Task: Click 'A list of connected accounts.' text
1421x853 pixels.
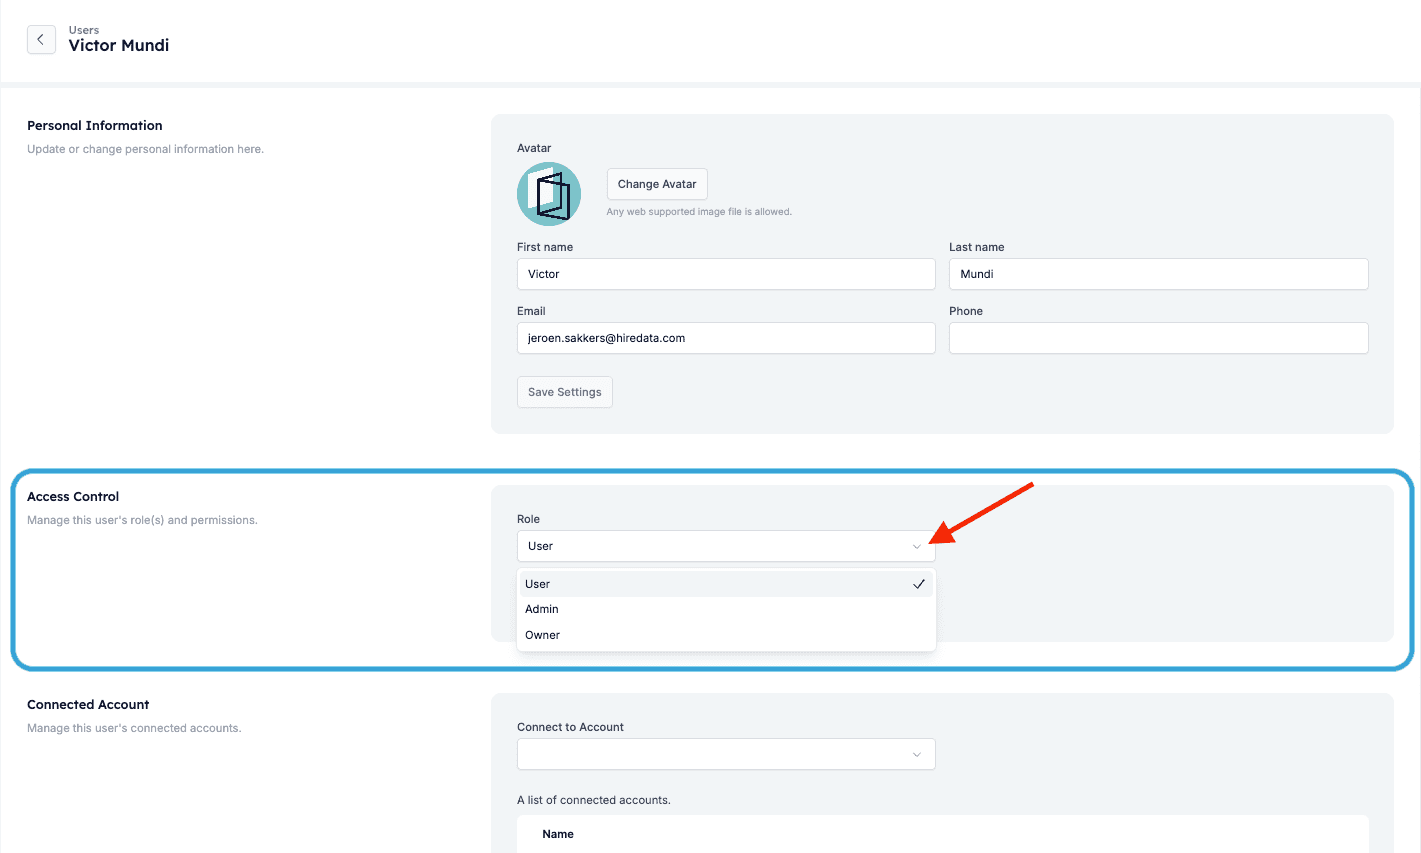Action: (x=594, y=800)
